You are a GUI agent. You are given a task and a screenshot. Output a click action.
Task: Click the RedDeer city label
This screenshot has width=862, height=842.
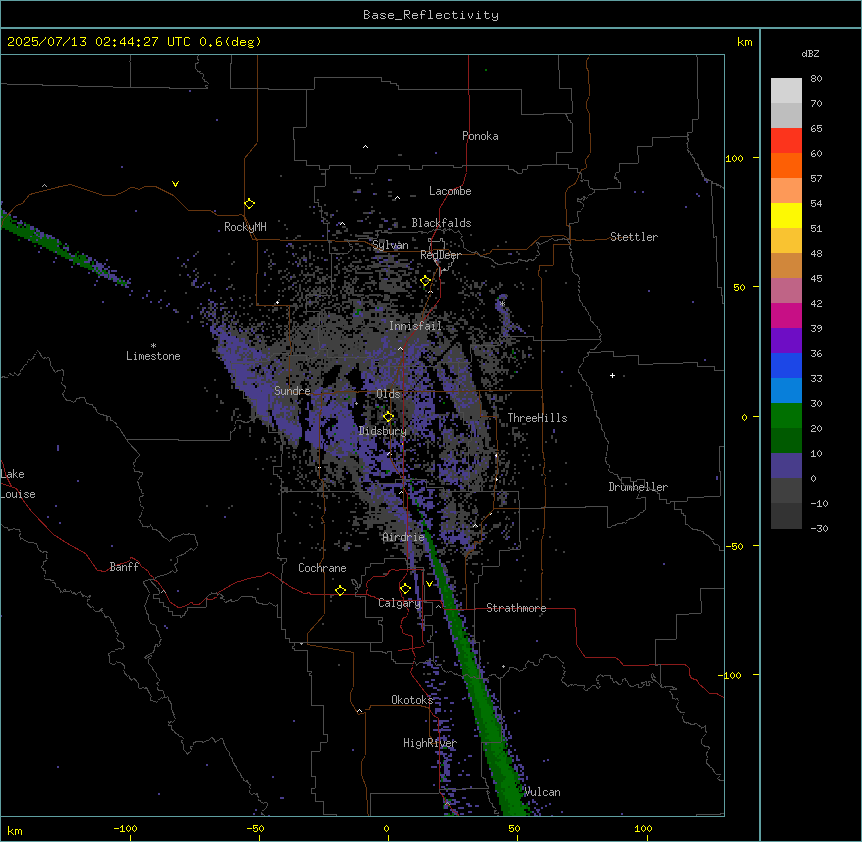(440, 255)
